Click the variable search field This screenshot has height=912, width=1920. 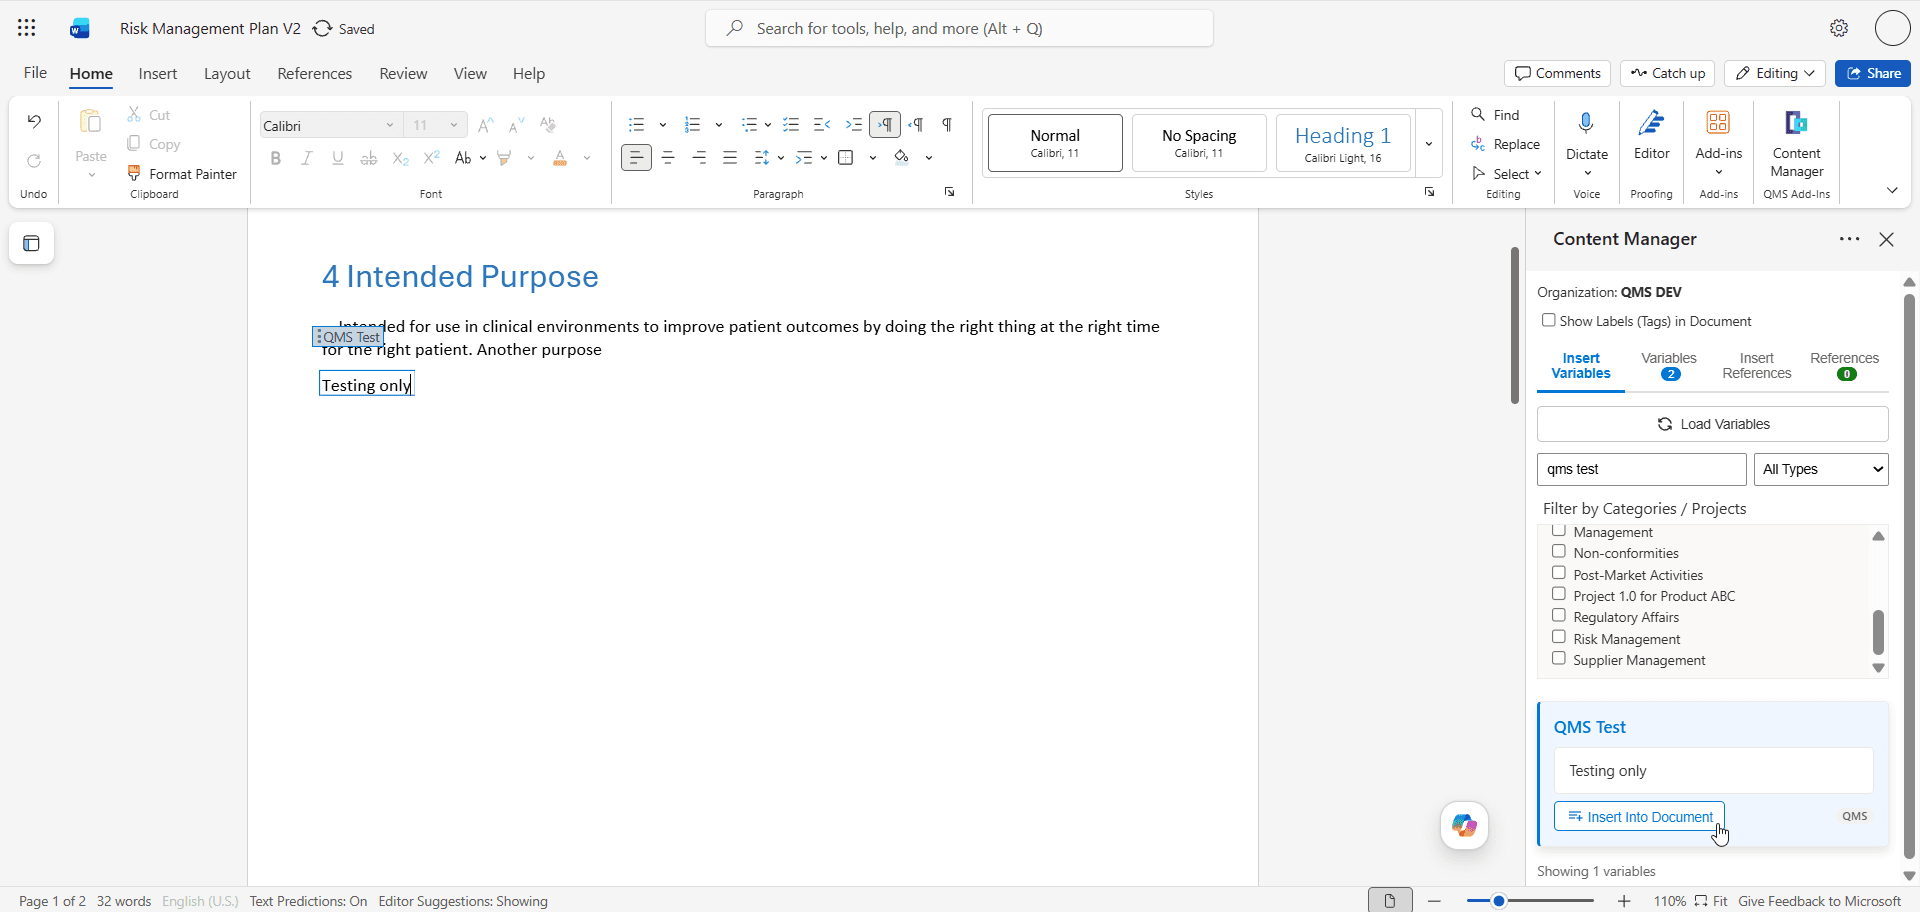[x=1642, y=469]
